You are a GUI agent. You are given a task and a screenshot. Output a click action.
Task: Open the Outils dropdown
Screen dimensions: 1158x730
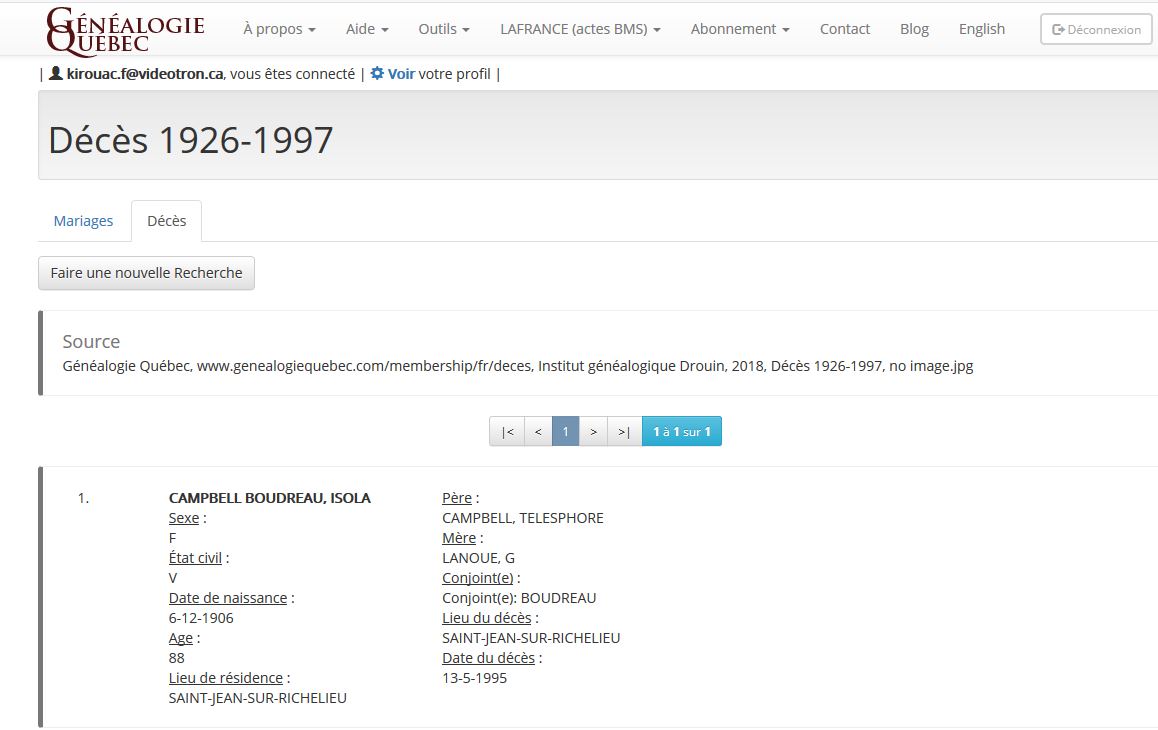pos(444,29)
